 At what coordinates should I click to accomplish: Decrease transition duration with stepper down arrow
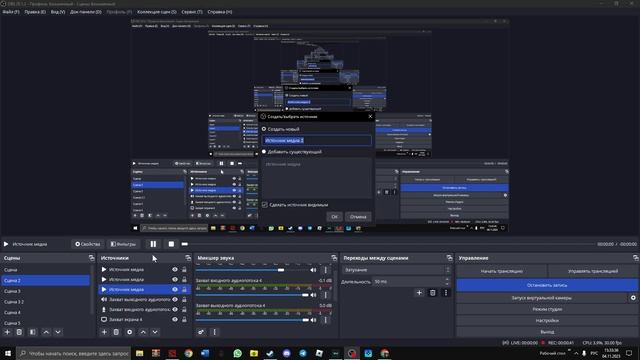click(447, 284)
